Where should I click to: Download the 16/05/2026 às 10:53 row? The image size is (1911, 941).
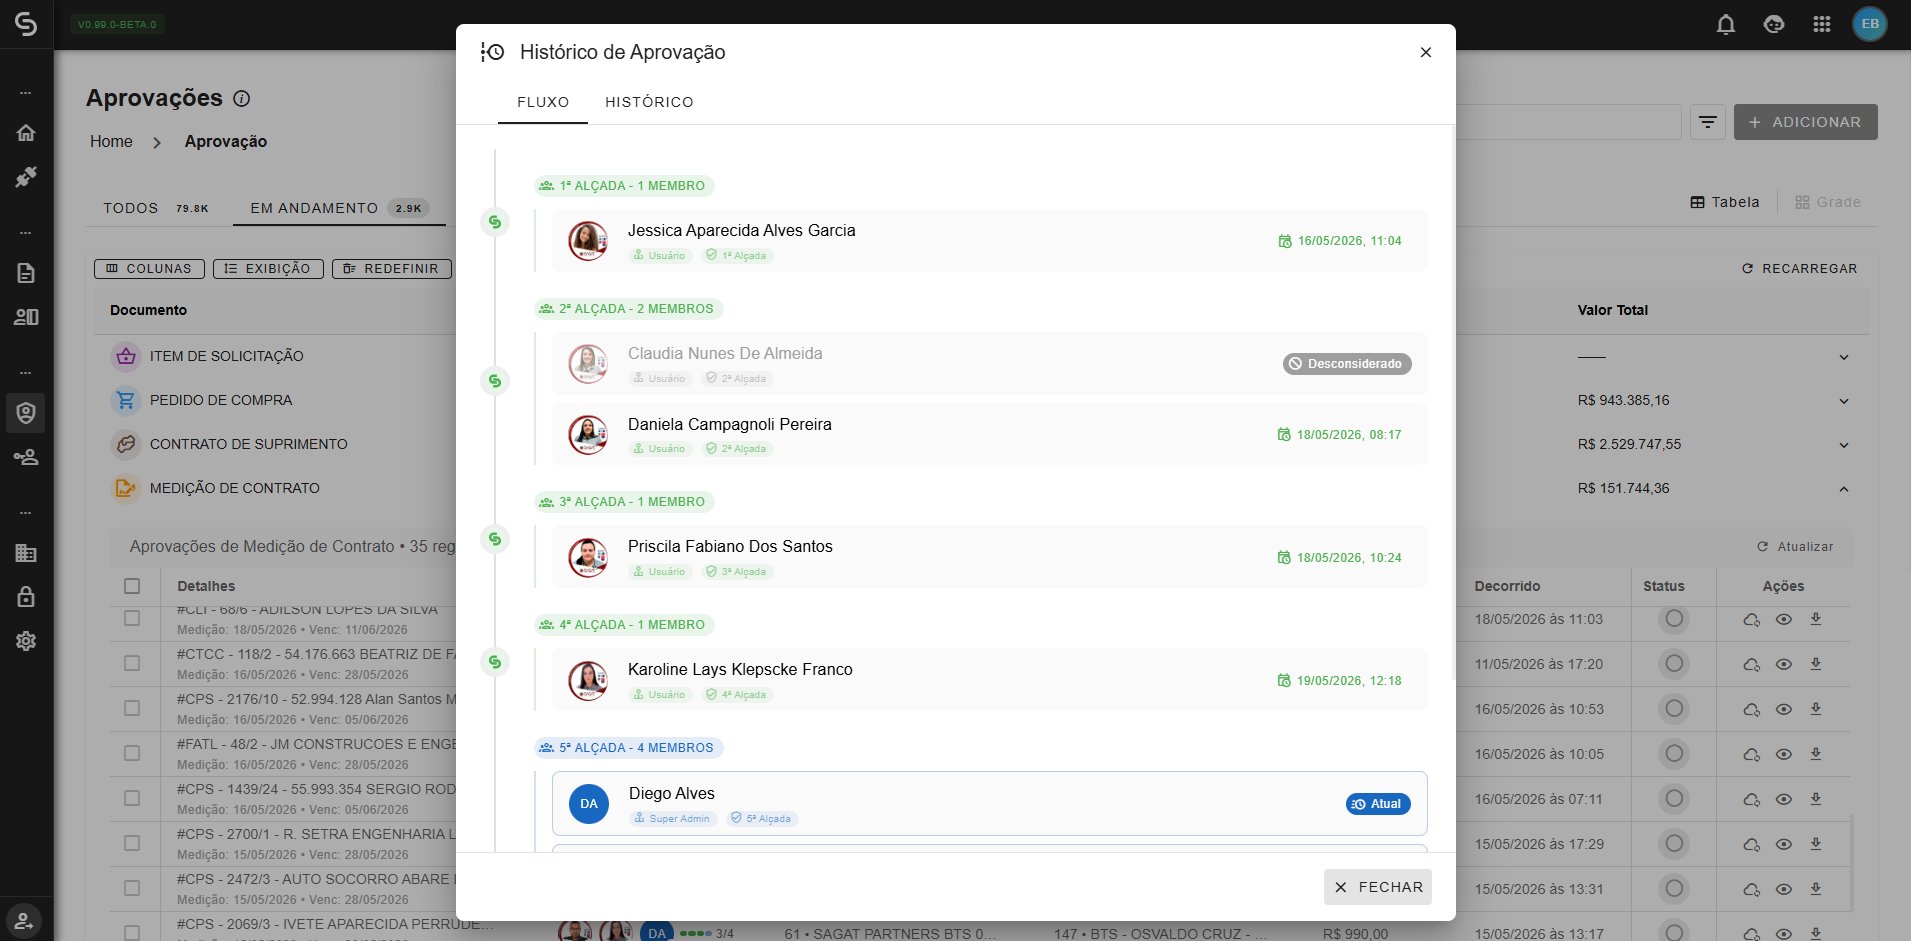[1816, 709]
